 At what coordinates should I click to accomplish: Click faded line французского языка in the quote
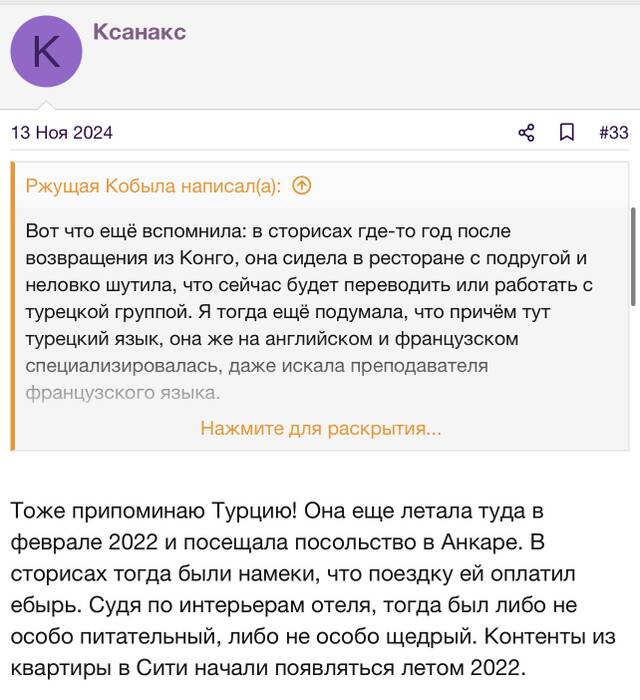pyautogui.click(x=123, y=393)
